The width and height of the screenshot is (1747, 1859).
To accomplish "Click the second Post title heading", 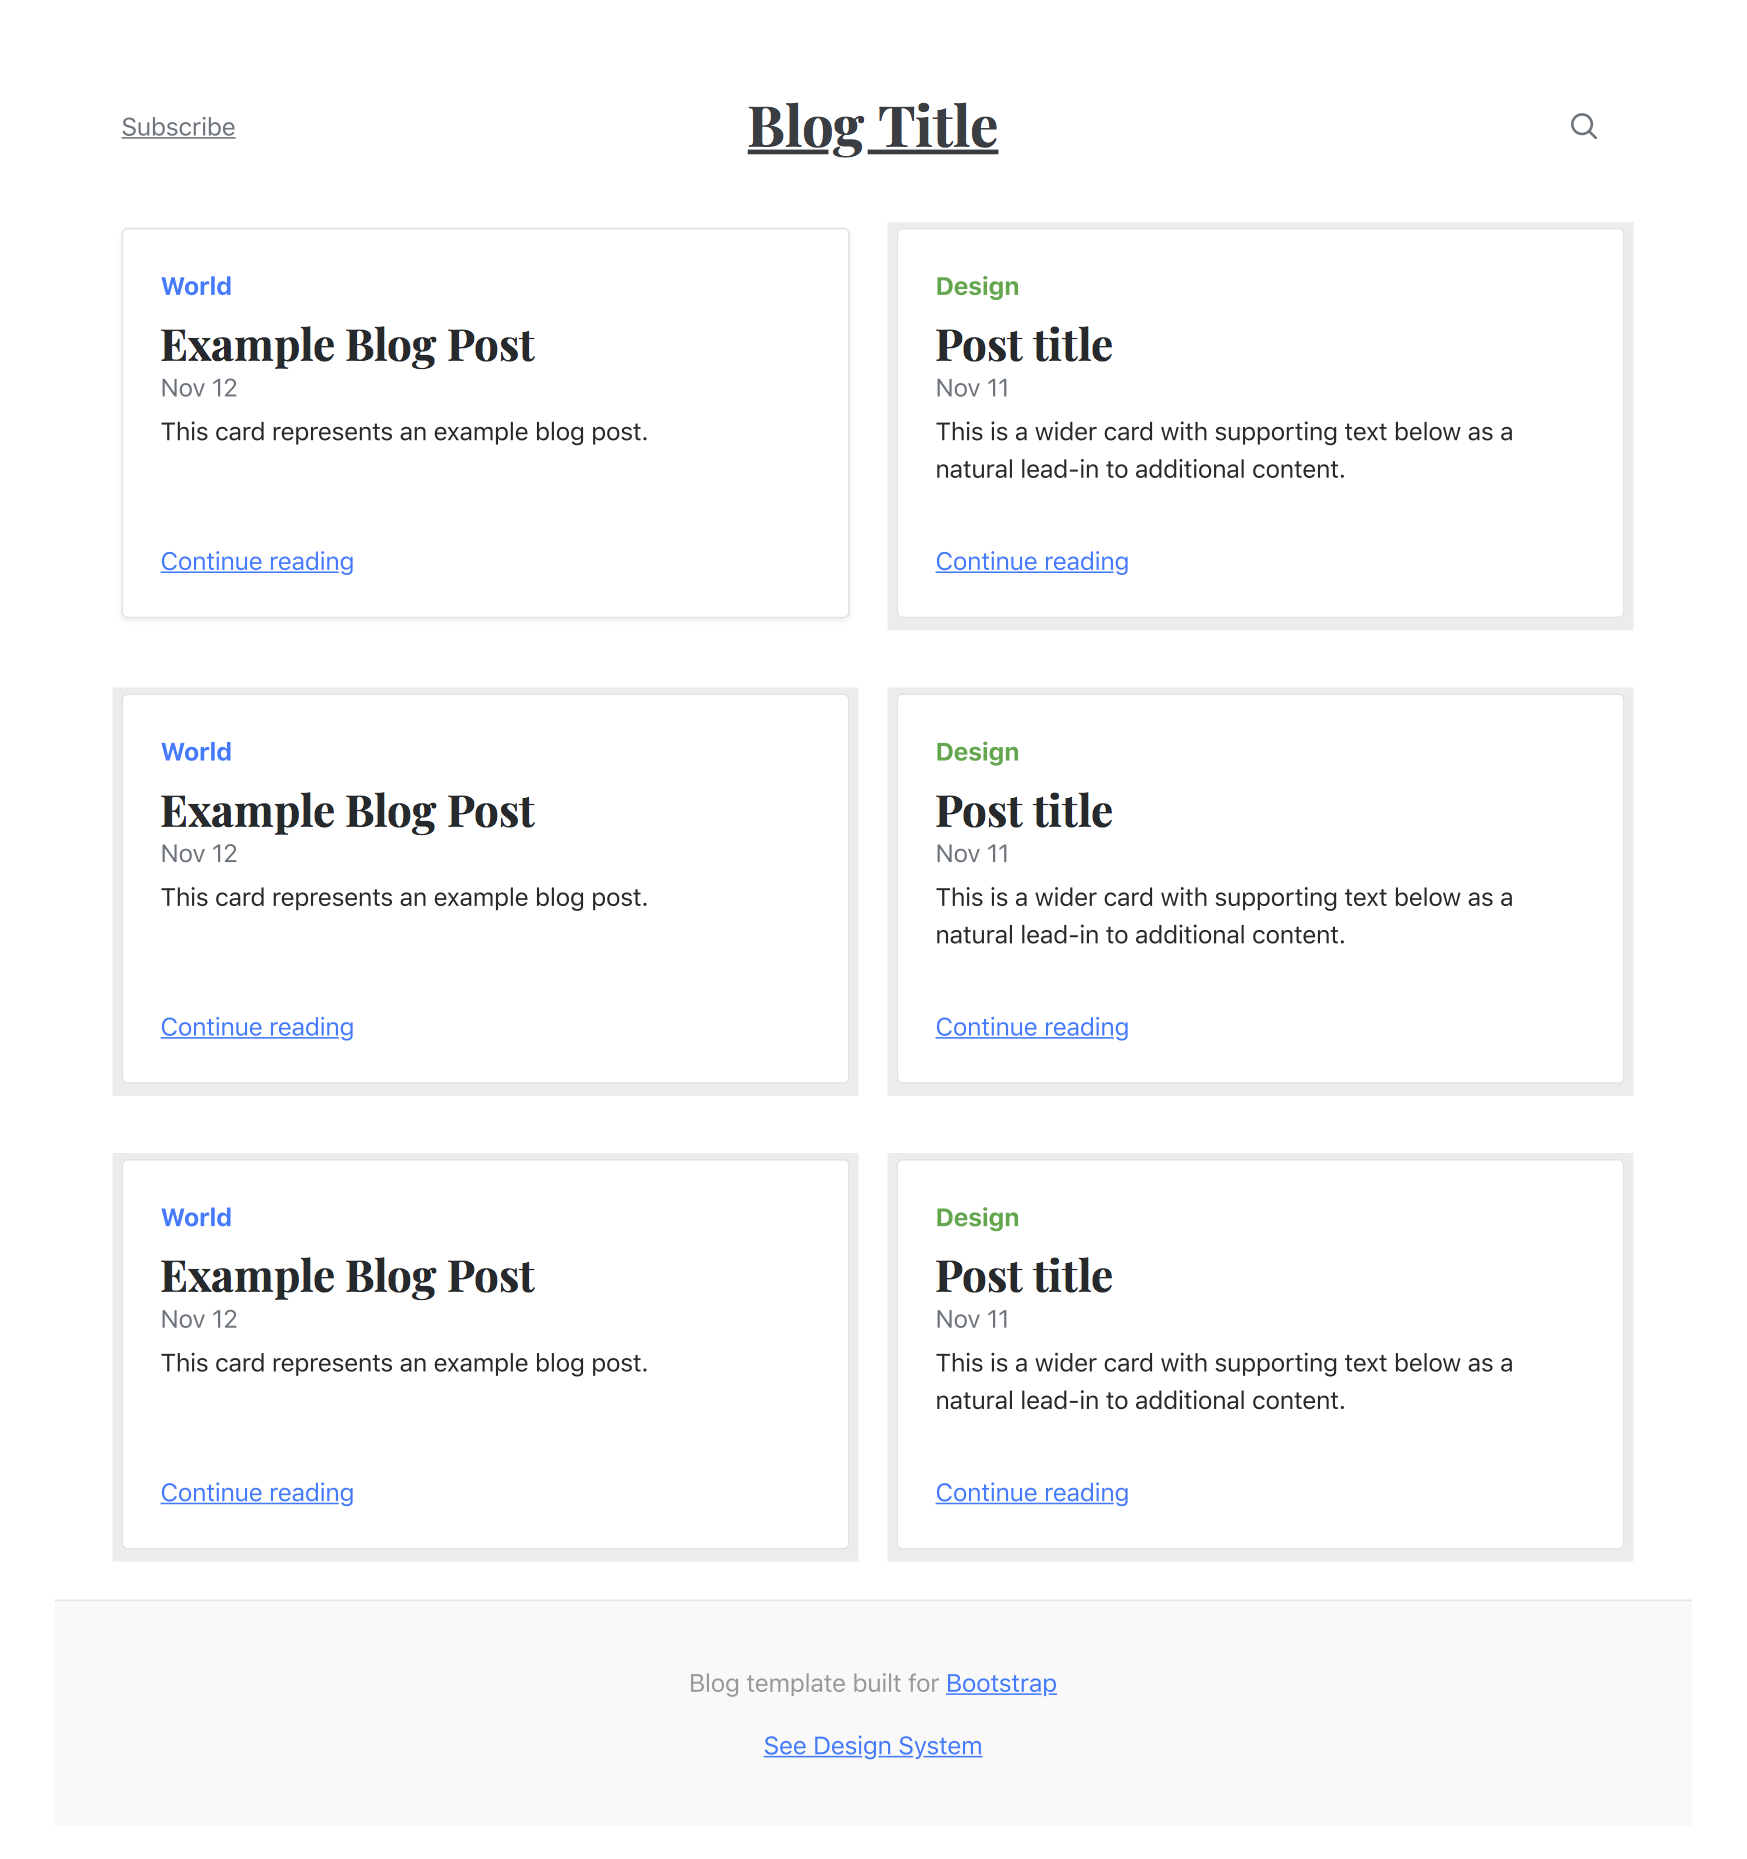I will point(1023,811).
